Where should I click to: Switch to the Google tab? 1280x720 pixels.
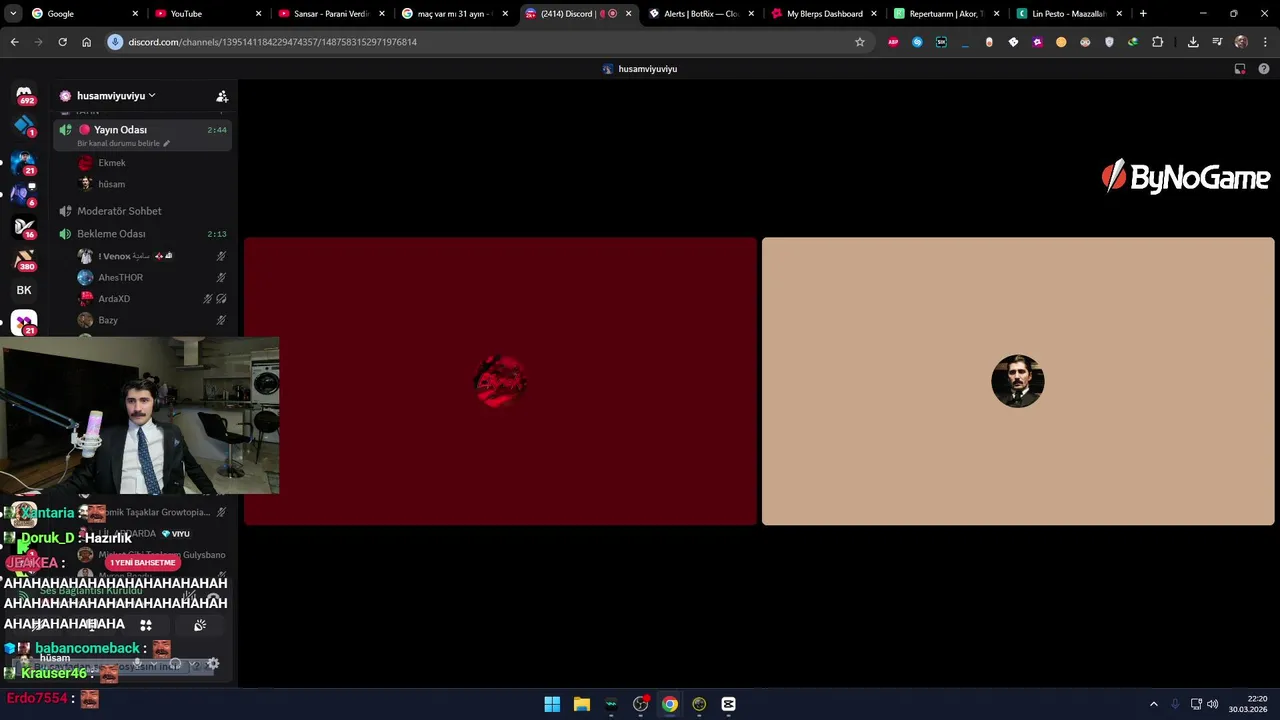[86, 14]
